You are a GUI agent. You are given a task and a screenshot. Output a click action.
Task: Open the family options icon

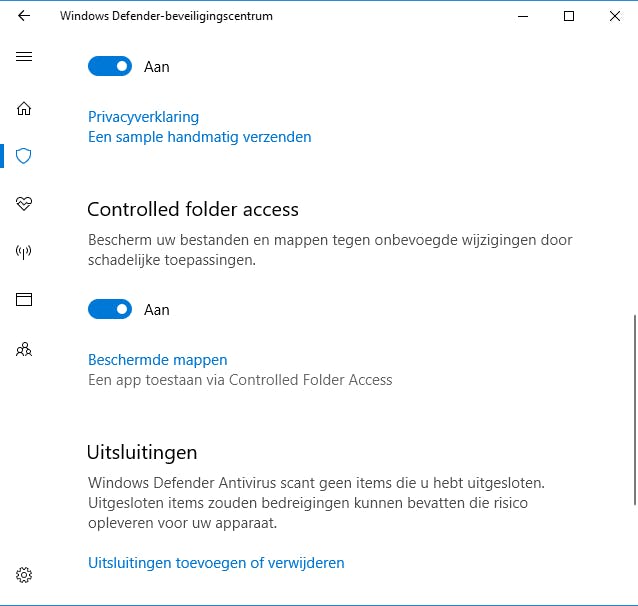24,349
